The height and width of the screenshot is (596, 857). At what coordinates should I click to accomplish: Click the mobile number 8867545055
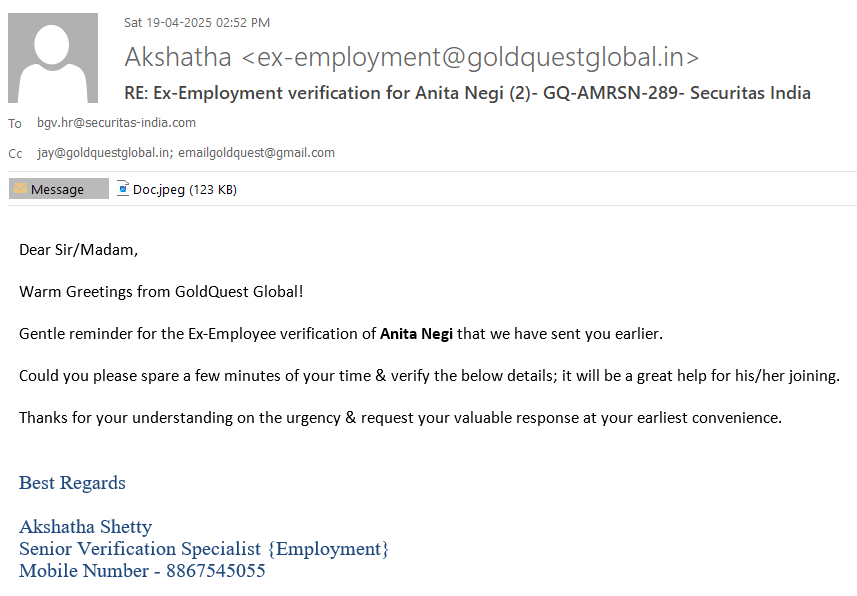pos(218,571)
